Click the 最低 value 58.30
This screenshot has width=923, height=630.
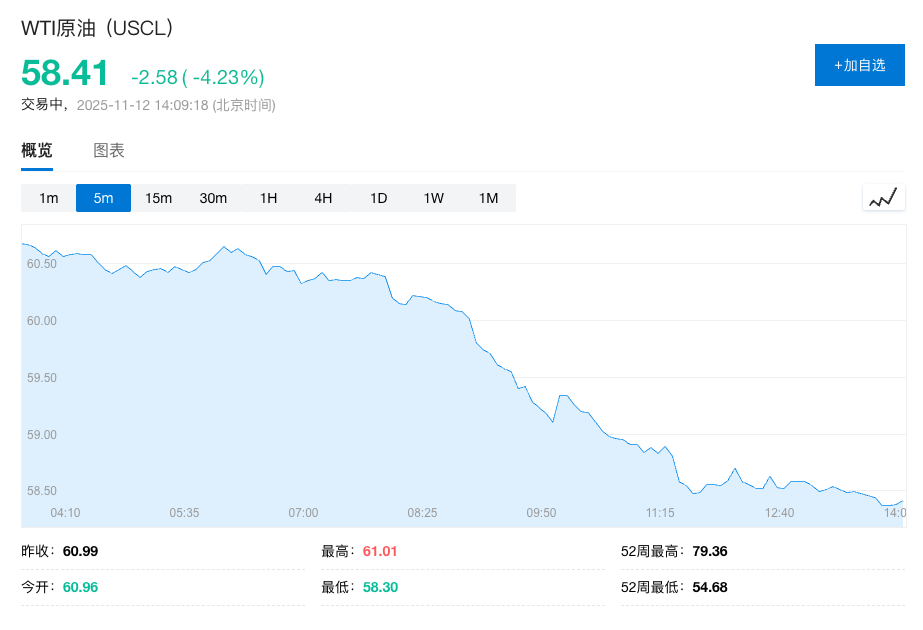pos(380,587)
